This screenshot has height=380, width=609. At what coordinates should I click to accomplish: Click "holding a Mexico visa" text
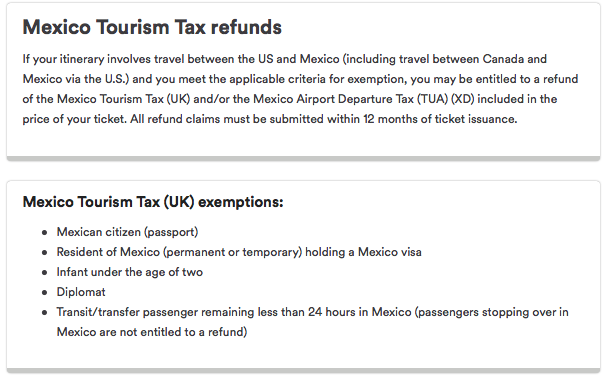[x=363, y=252]
